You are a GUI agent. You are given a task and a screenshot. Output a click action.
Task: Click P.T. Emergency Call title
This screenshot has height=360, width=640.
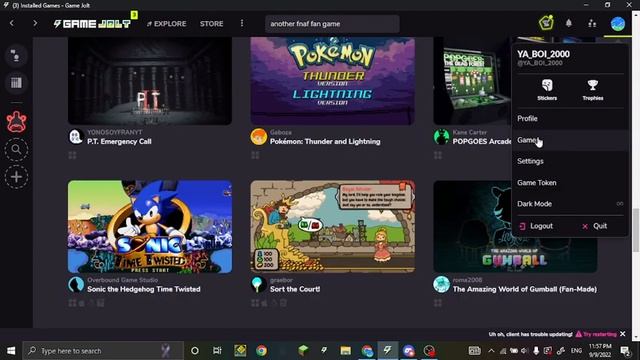(x=119, y=141)
